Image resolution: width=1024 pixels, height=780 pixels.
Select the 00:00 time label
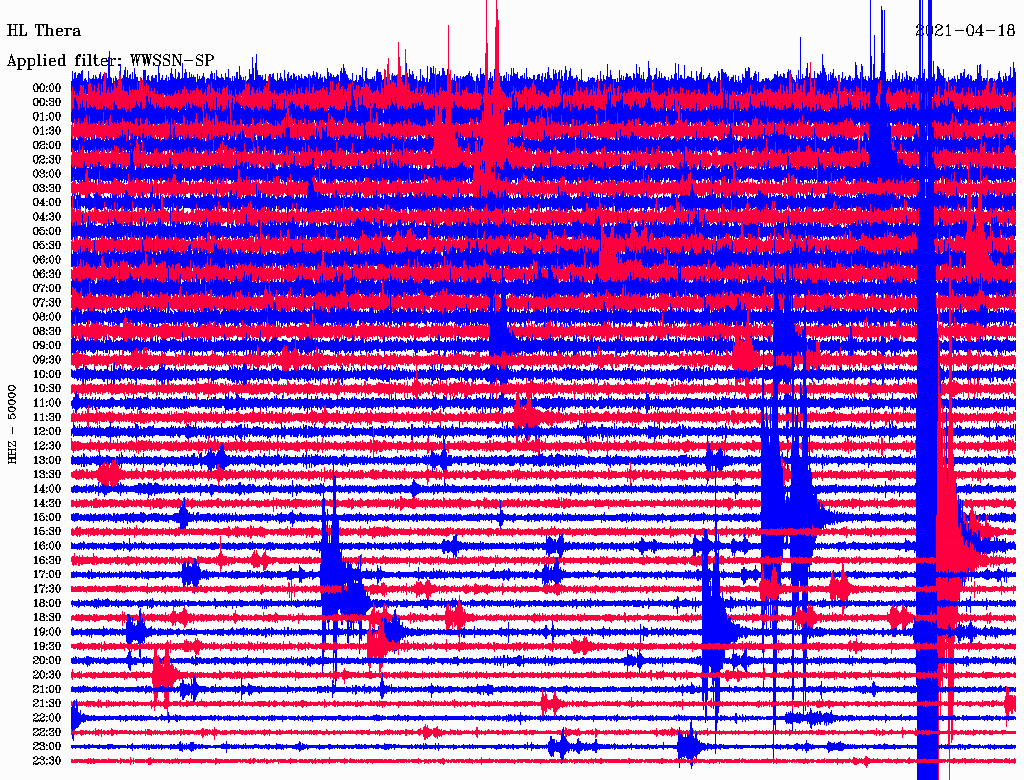pyautogui.click(x=47, y=88)
